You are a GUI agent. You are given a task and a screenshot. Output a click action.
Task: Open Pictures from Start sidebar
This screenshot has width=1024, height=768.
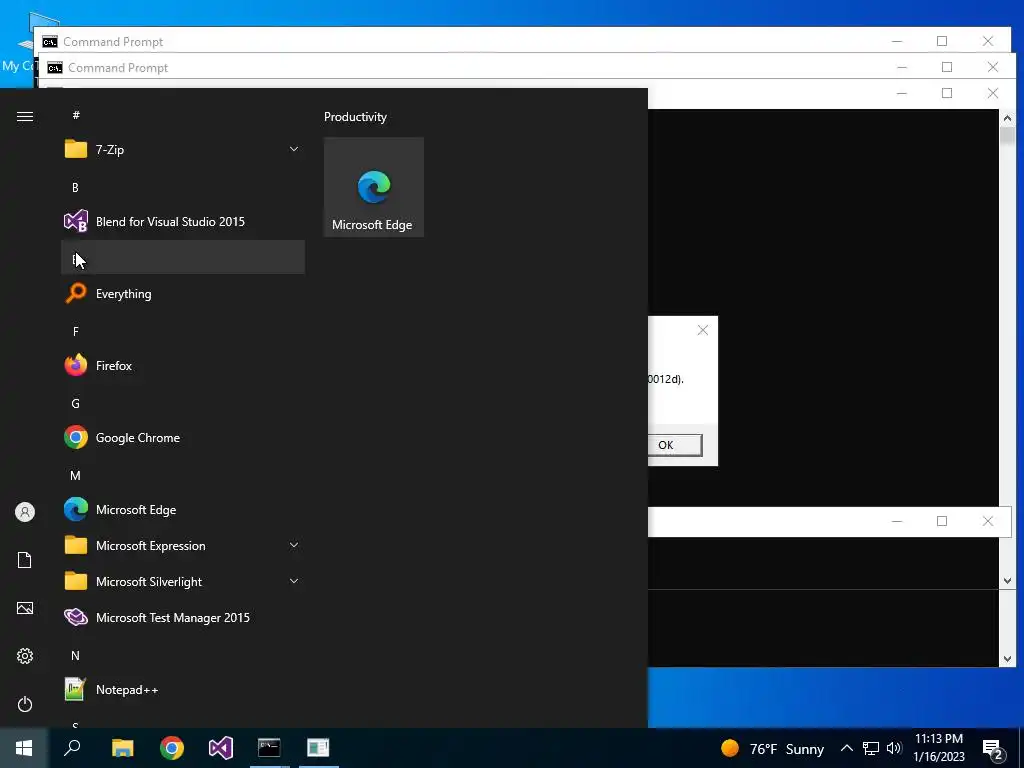pyautogui.click(x=25, y=608)
